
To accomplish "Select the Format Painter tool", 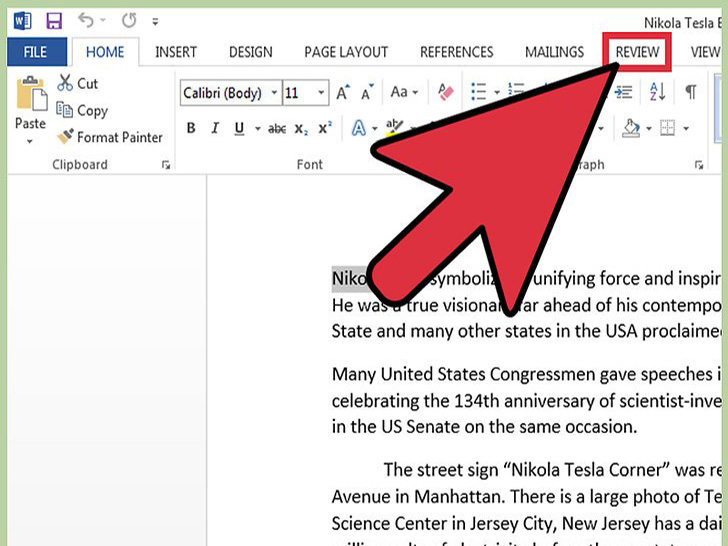I will [x=110, y=137].
